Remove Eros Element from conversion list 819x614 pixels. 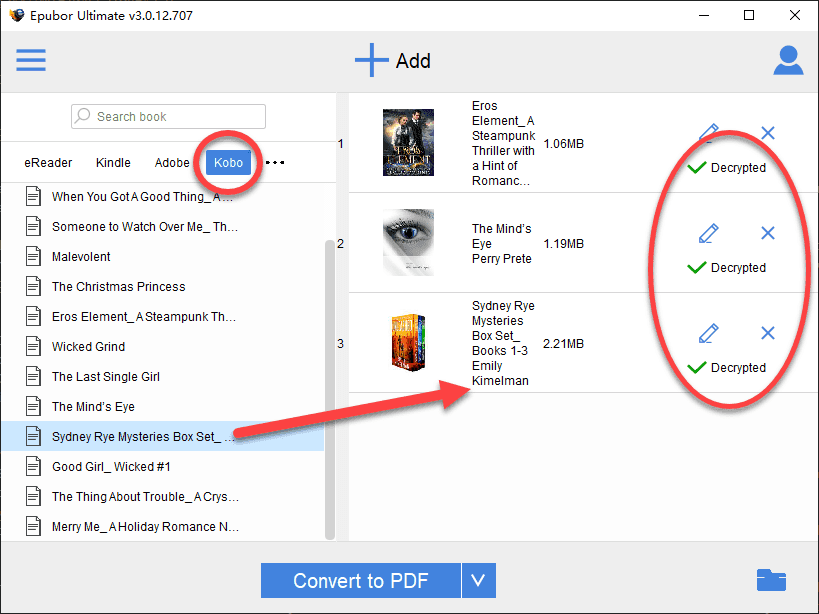point(768,133)
